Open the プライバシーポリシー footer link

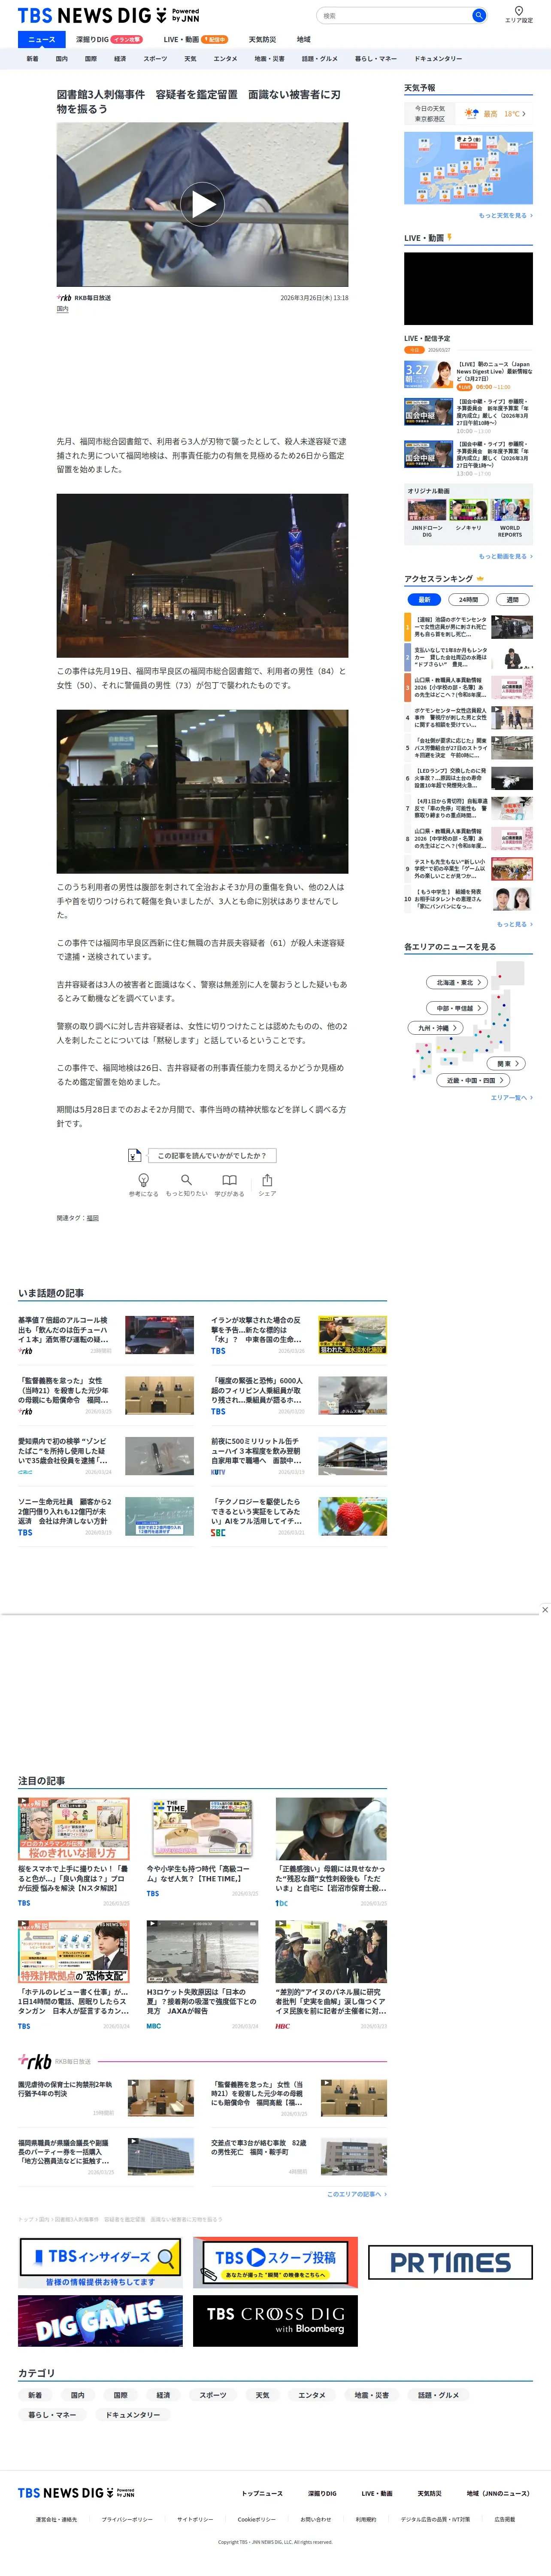click(127, 2519)
